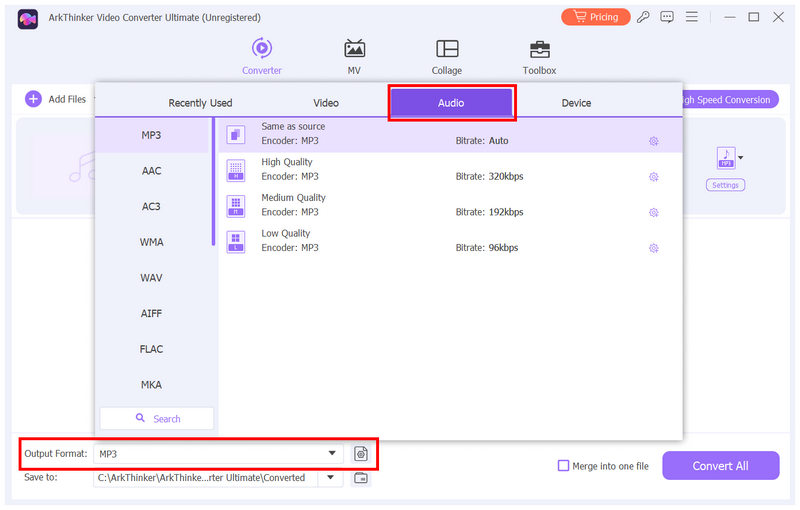Click the Settings button under MP3 icon
This screenshot has height=510, width=800.
[726, 185]
